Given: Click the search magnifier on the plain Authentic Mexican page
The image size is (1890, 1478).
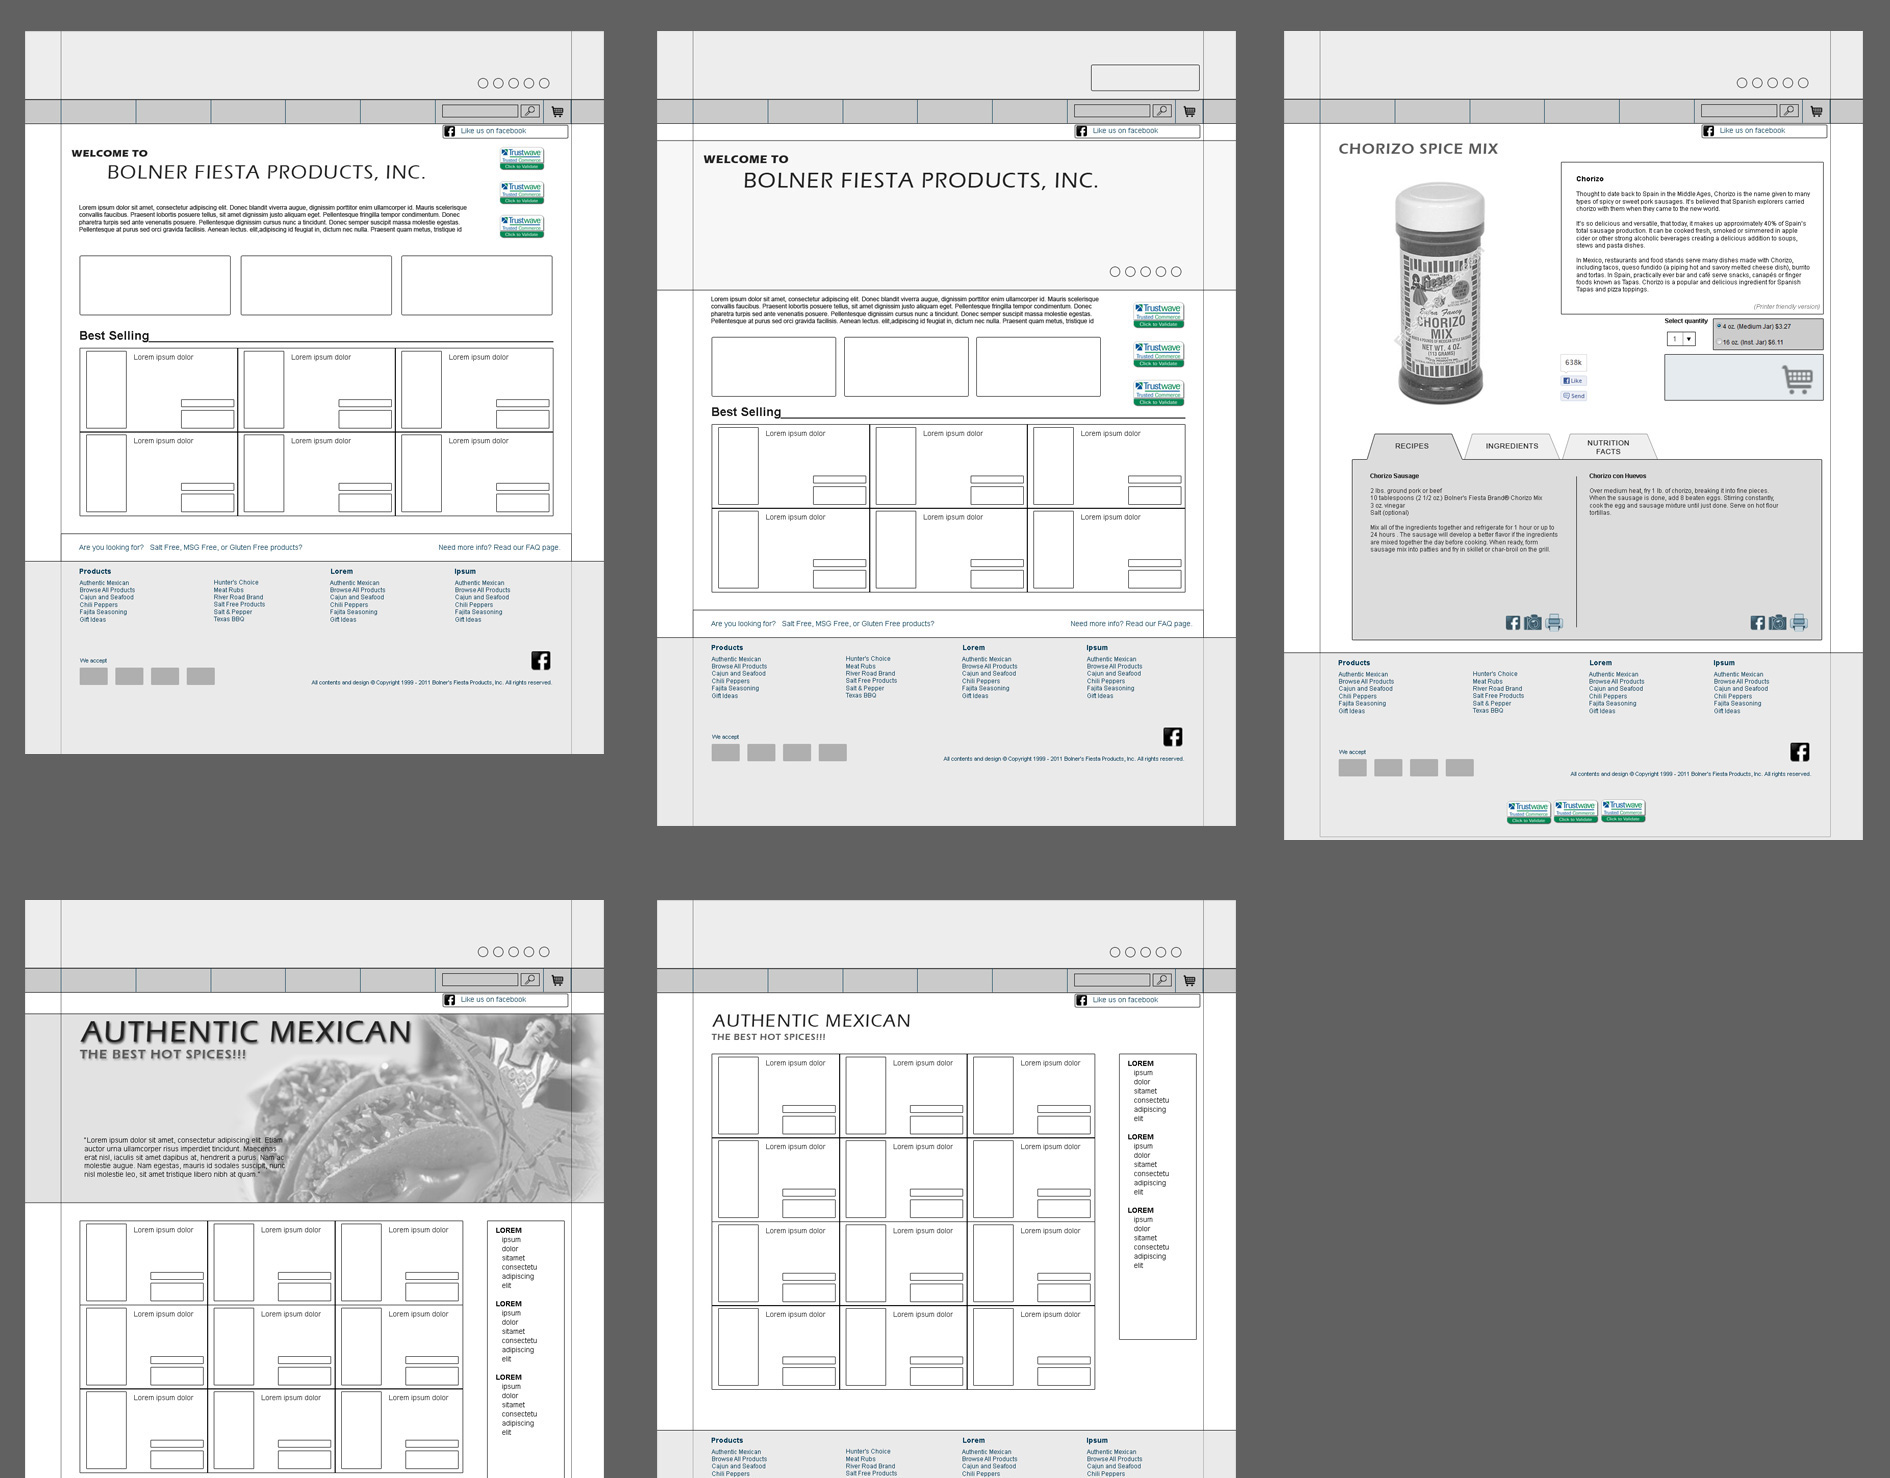Looking at the screenshot, I should [1162, 980].
